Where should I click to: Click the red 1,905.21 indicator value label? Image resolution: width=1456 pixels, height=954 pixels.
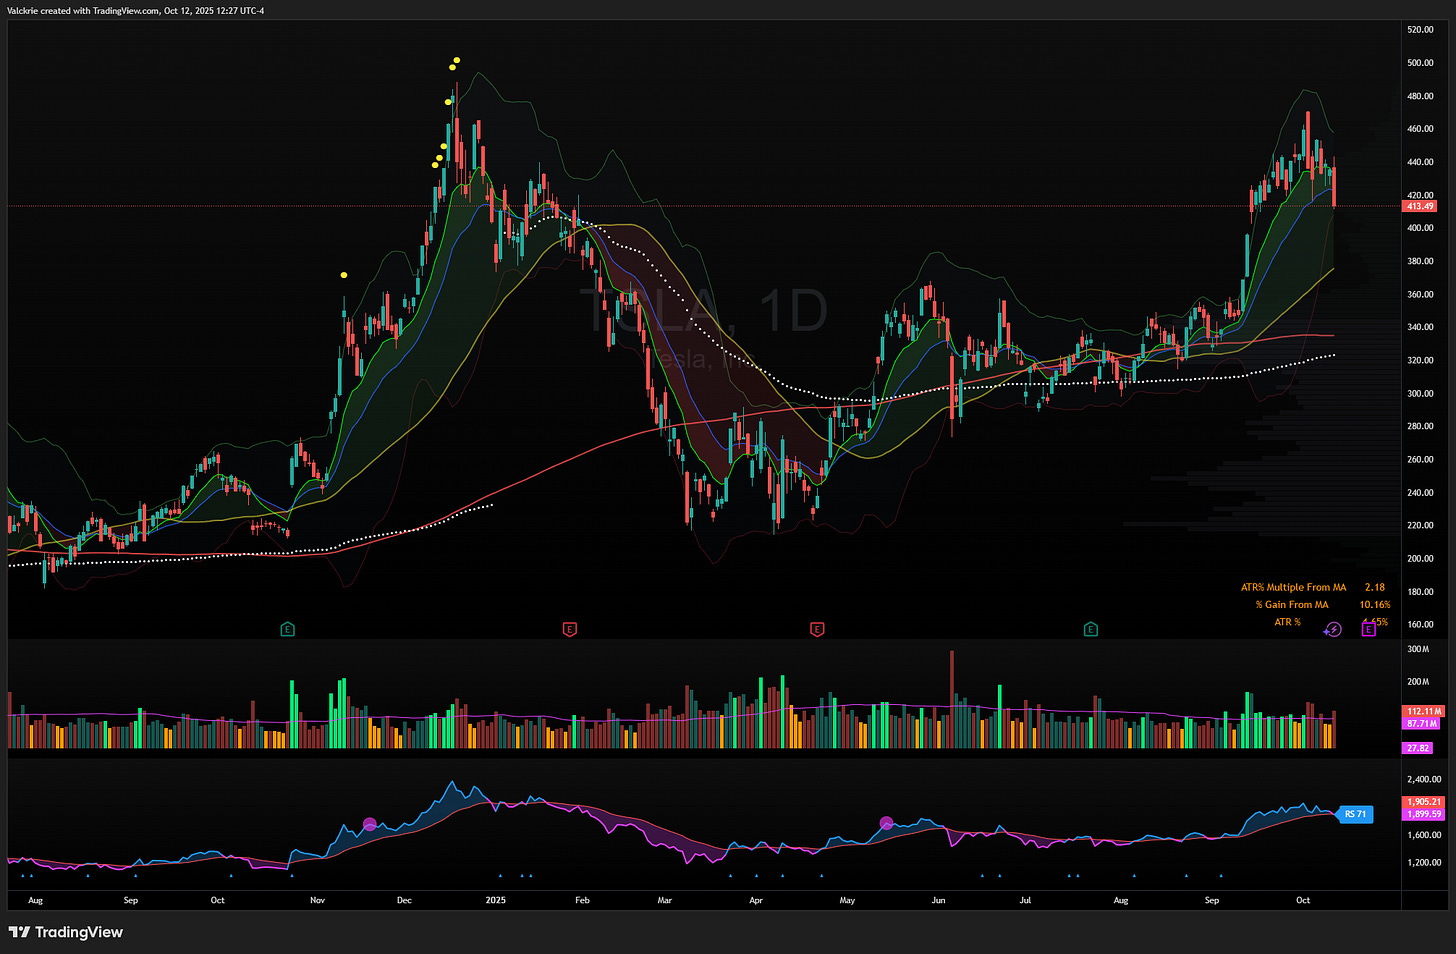[x=1424, y=801]
